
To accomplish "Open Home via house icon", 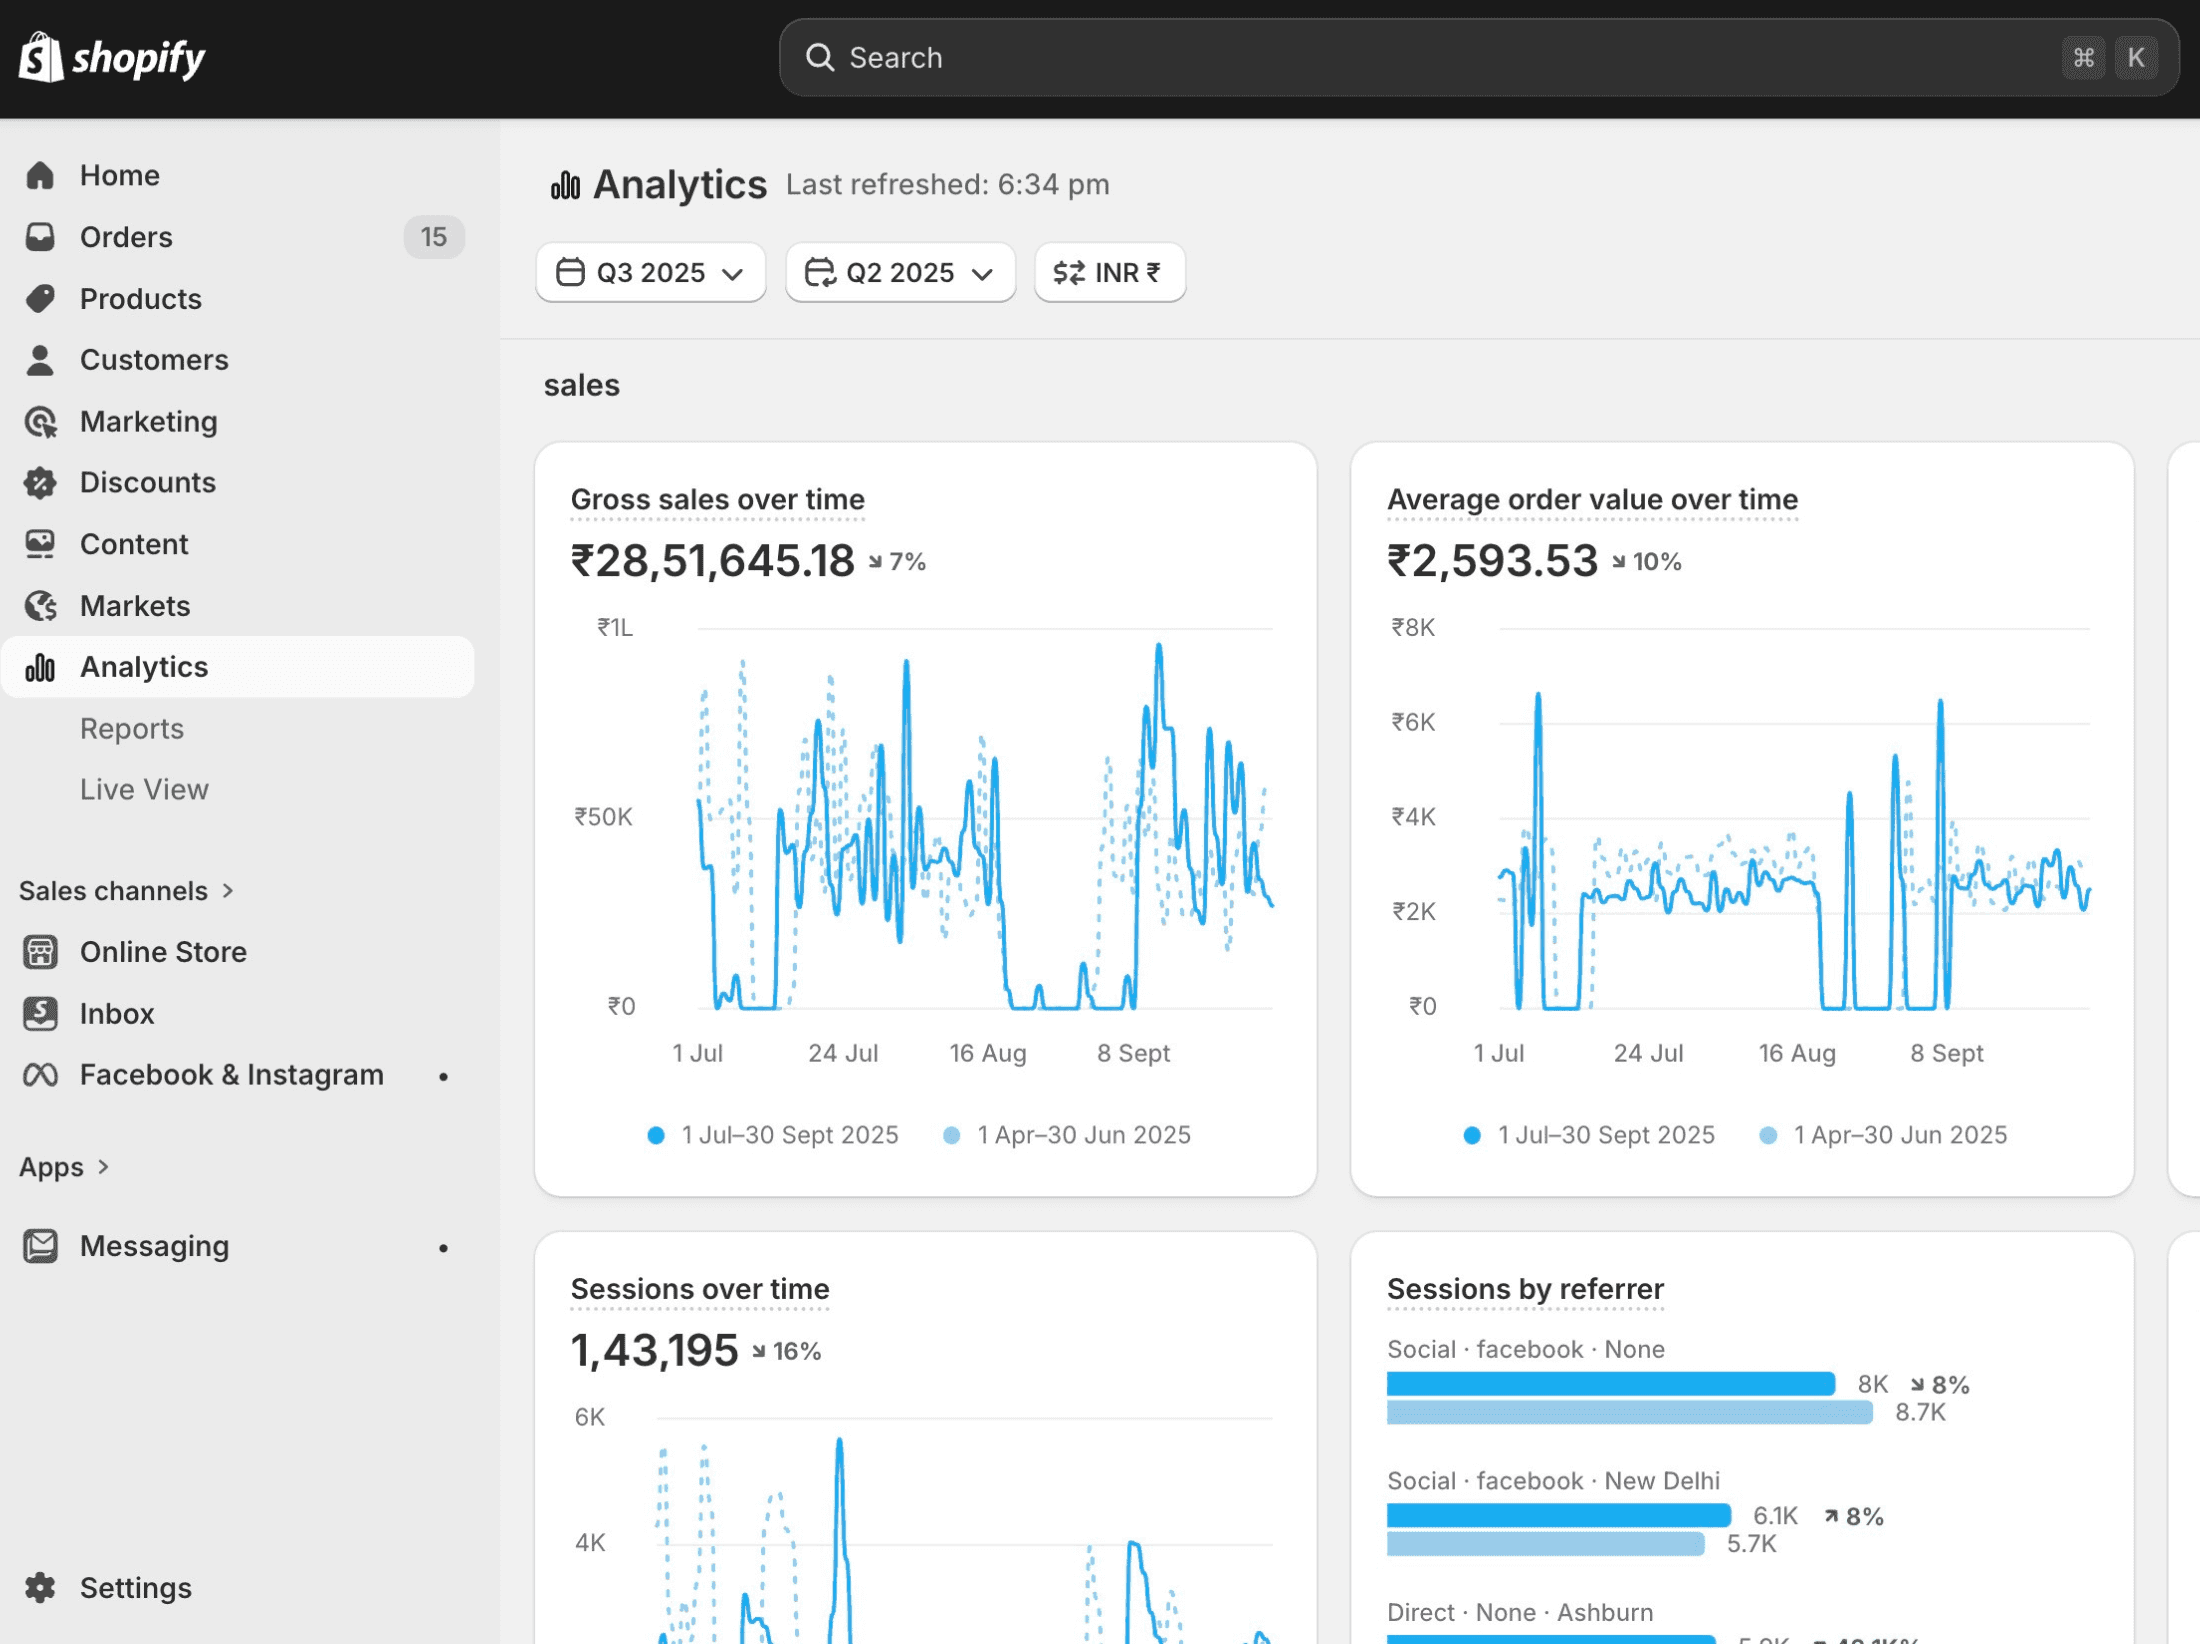I will [x=40, y=175].
